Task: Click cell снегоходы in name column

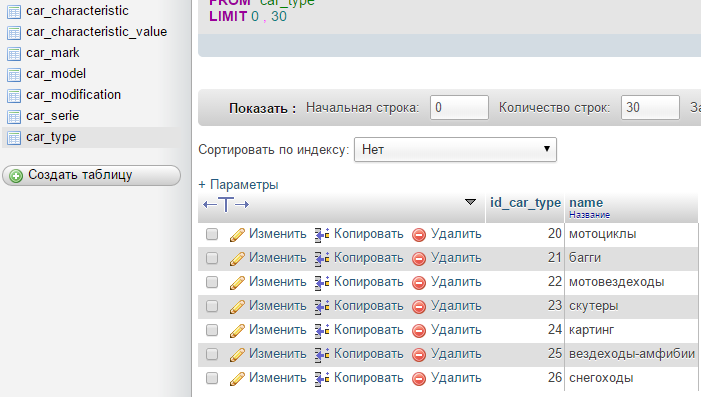Action: [x=601, y=378]
